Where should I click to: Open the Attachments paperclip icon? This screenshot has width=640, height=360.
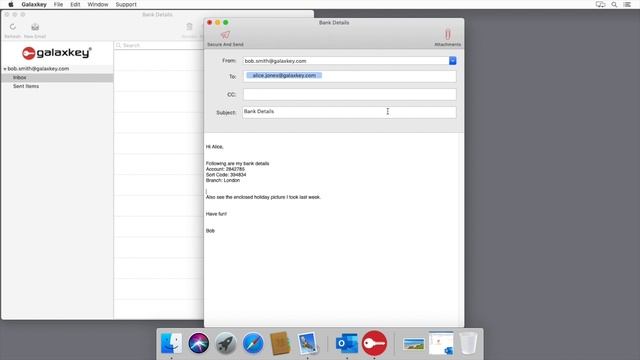448,35
